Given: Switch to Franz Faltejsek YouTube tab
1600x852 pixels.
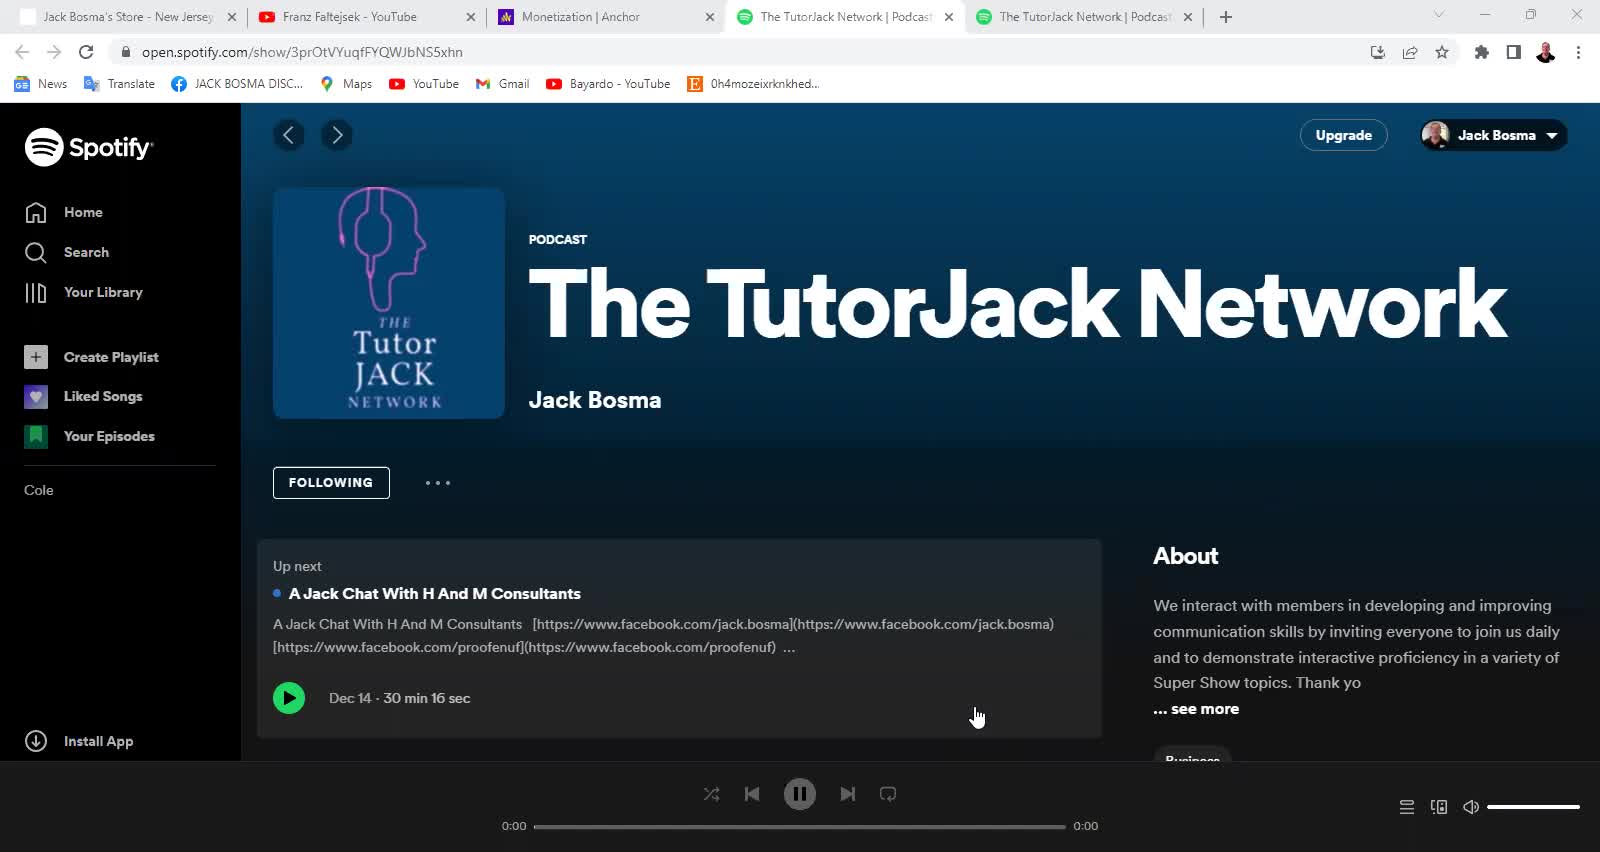Looking at the screenshot, I should 366,17.
